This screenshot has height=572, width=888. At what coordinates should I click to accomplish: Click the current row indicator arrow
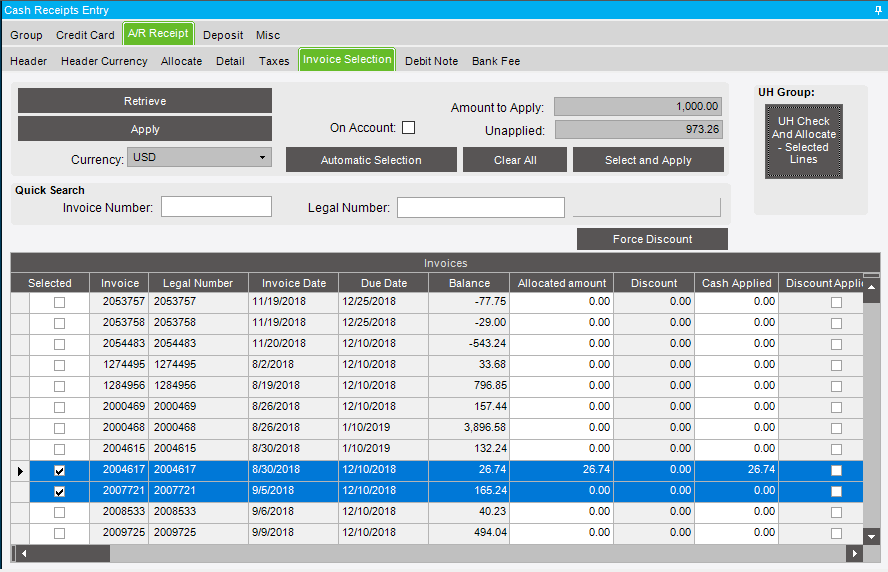[20, 470]
